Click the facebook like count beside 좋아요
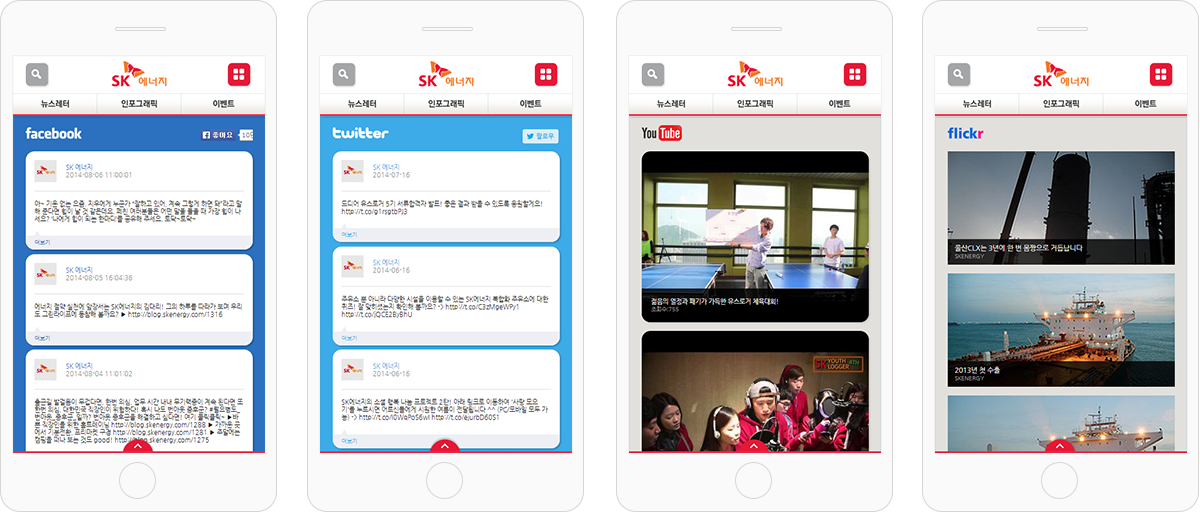 (x=245, y=135)
